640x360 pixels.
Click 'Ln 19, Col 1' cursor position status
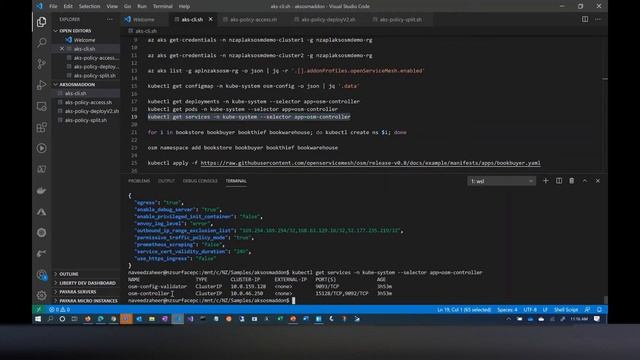tap(464, 310)
